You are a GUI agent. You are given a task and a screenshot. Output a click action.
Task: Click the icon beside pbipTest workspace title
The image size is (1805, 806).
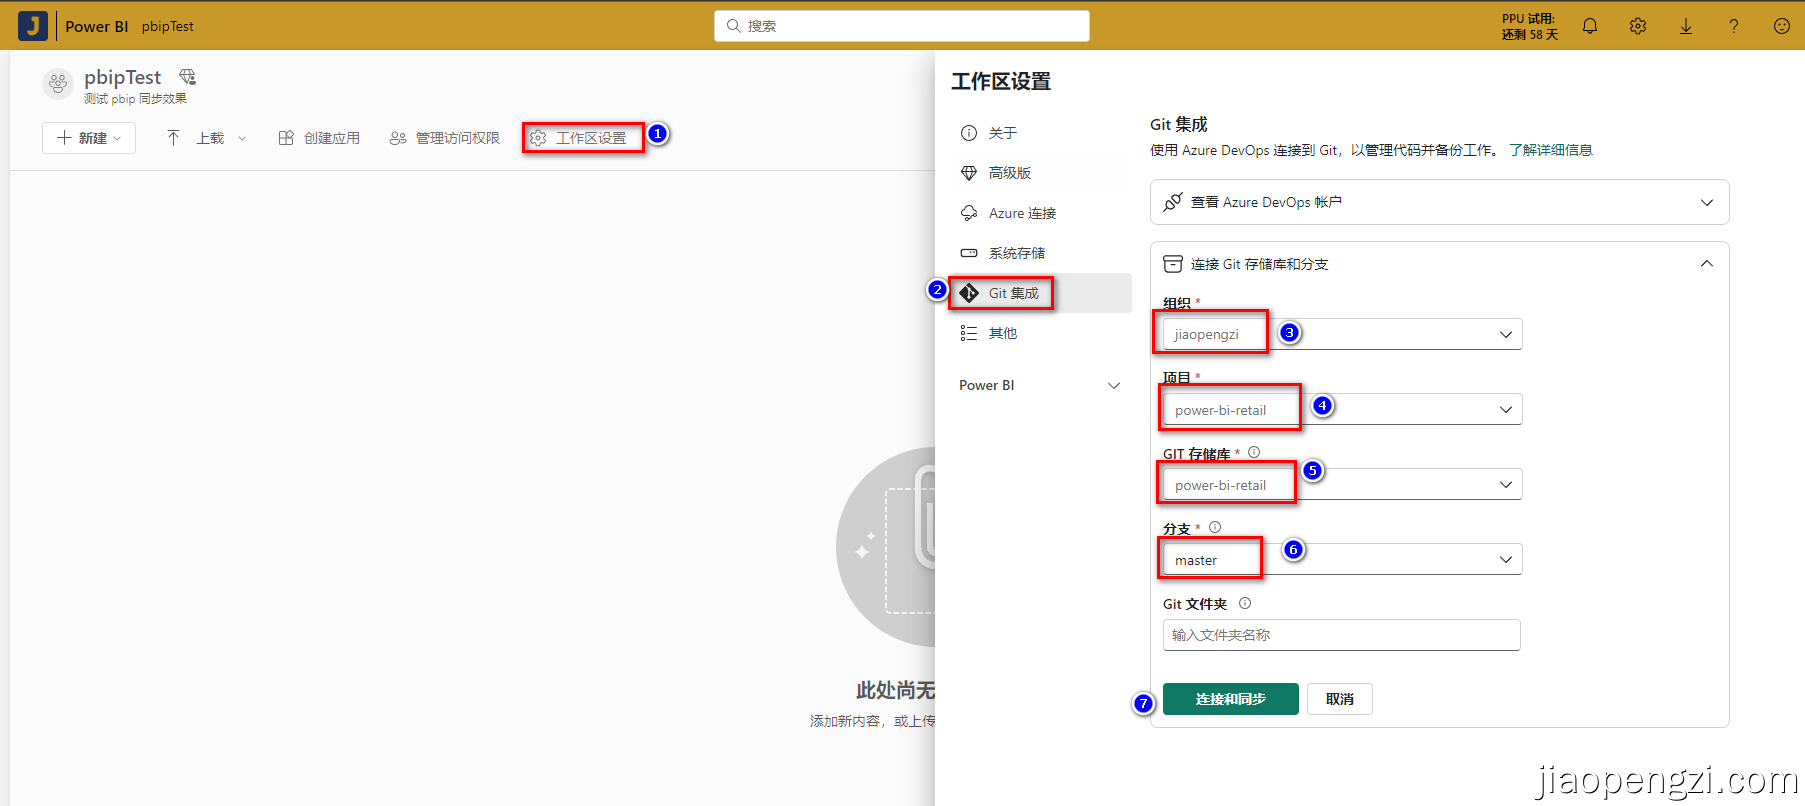click(188, 77)
